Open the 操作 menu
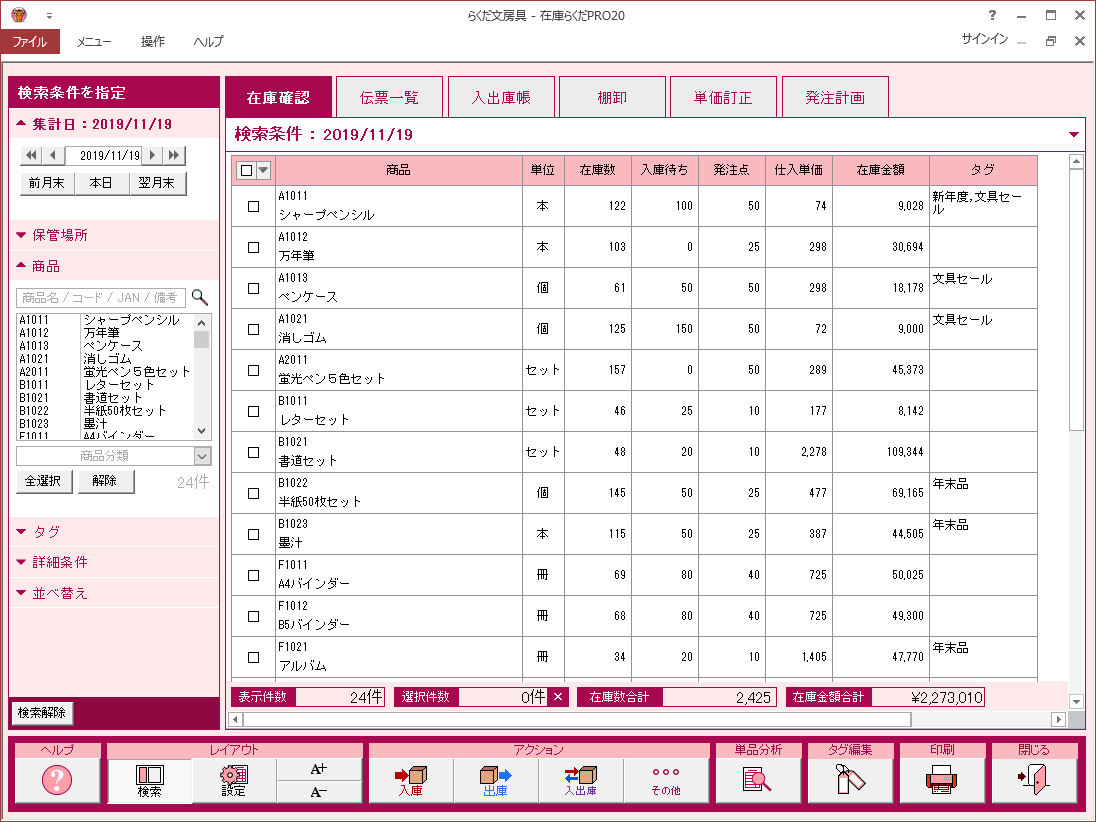 click(153, 42)
